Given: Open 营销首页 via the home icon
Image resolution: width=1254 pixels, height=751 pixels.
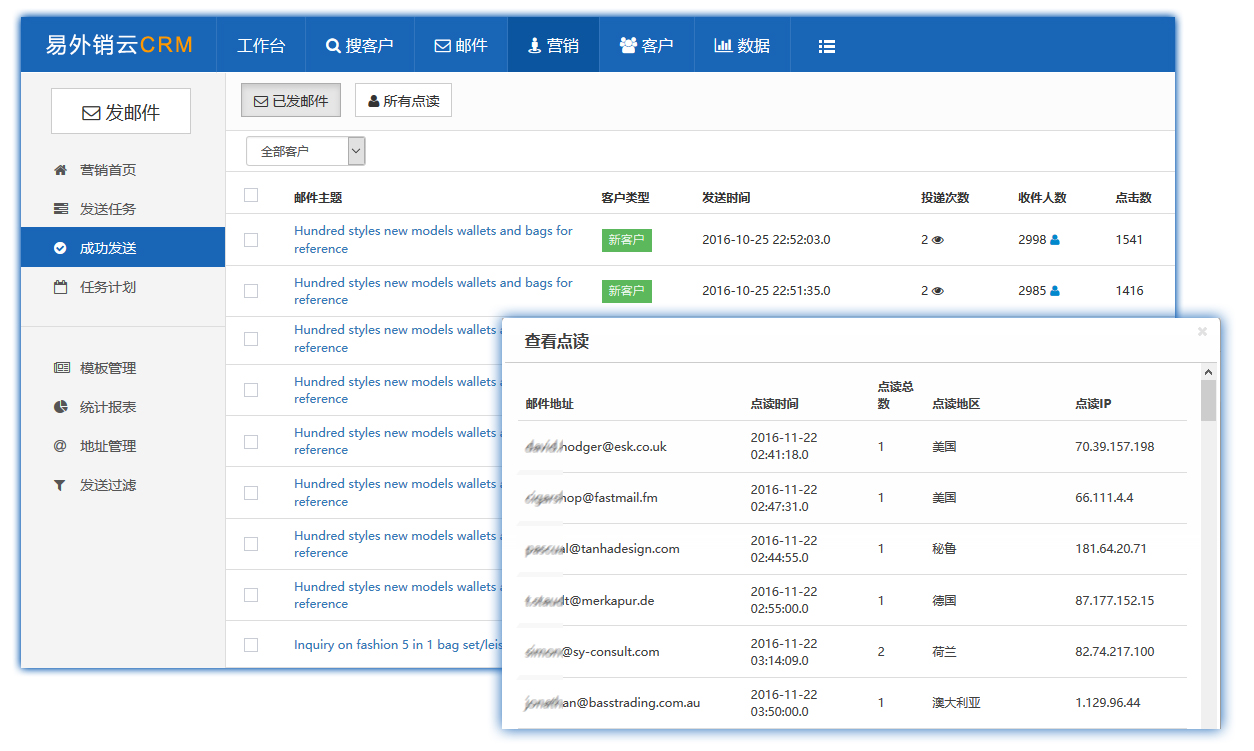Looking at the screenshot, I should (60, 170).
